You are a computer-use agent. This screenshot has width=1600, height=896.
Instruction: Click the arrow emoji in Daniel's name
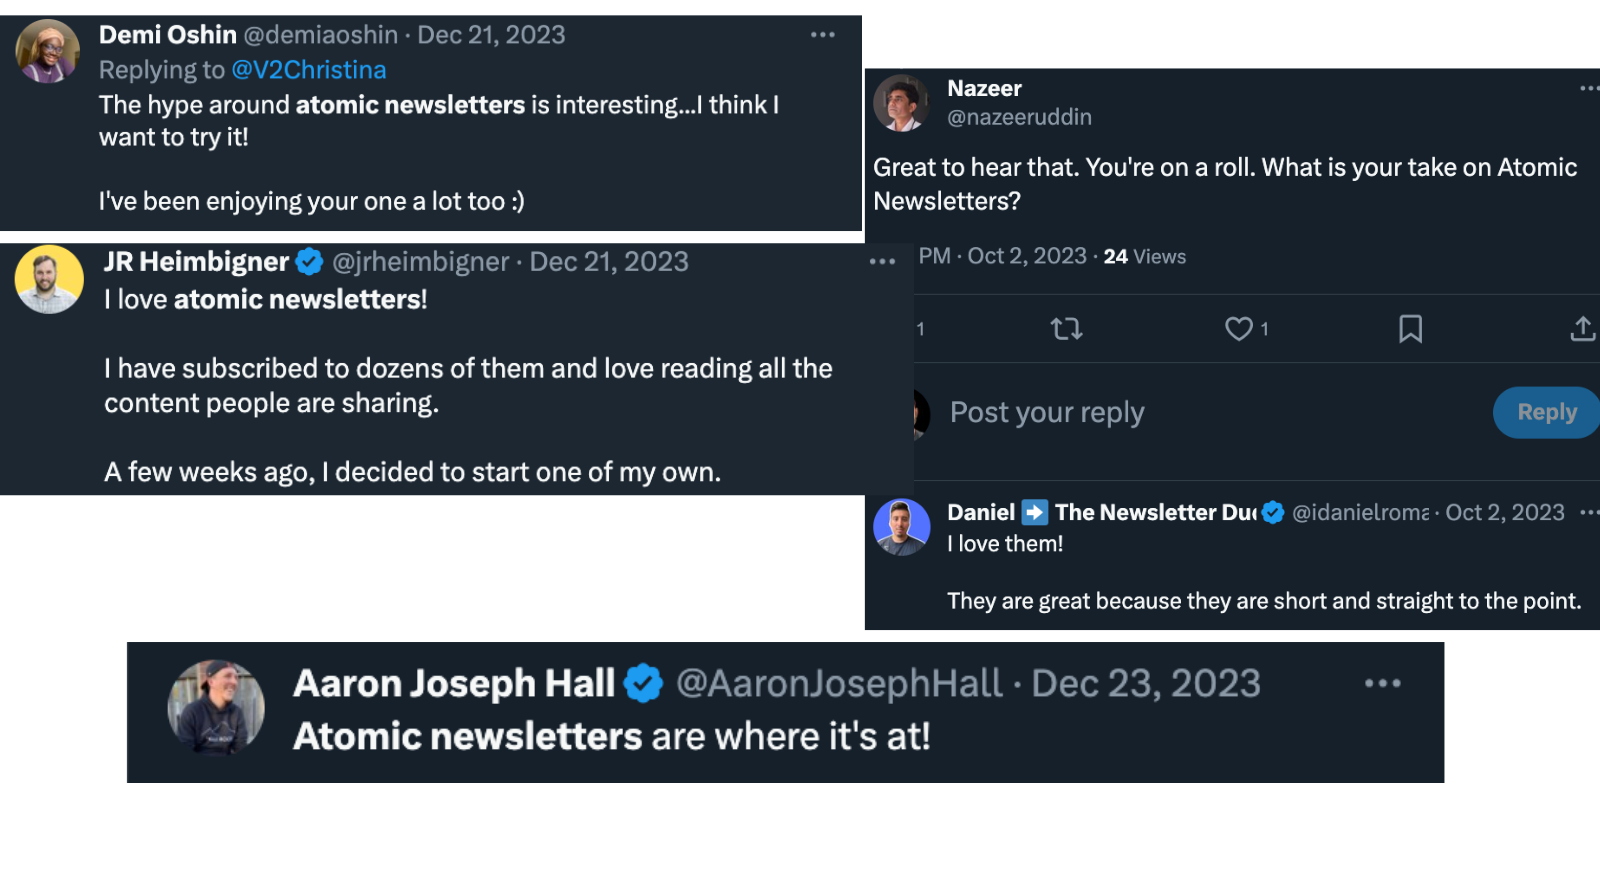pos(1035,513)
